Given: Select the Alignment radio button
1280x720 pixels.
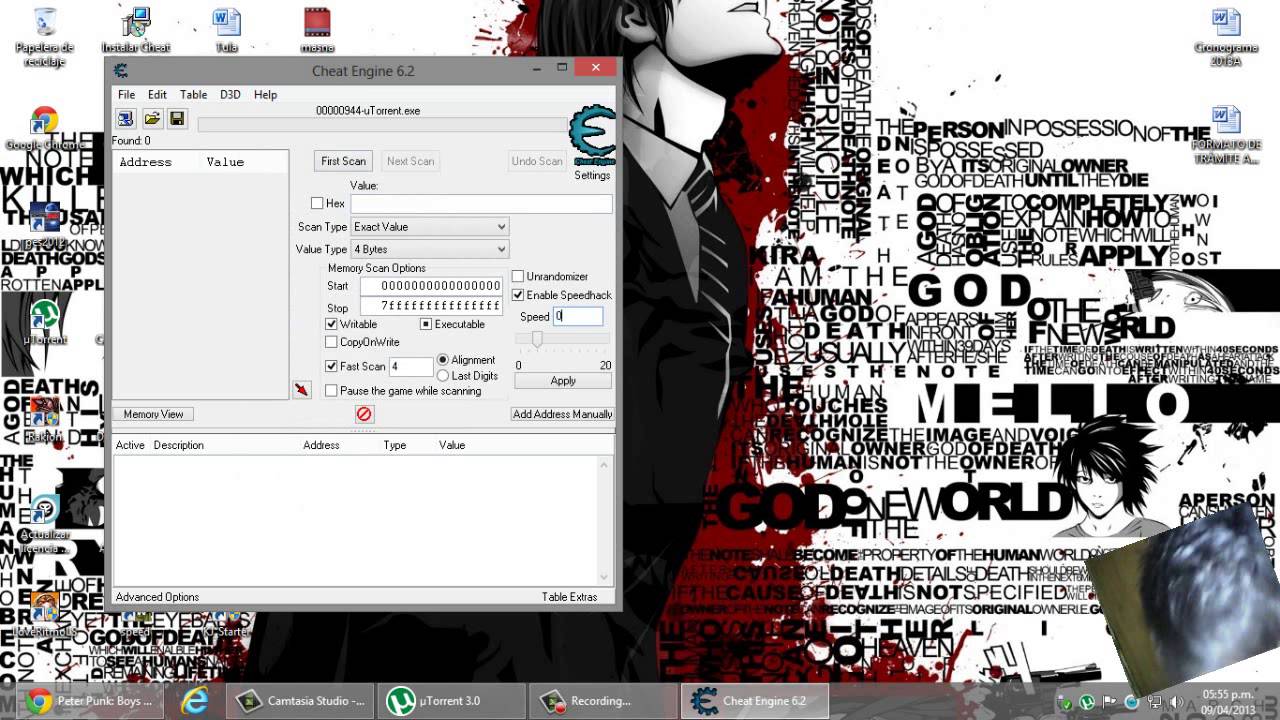Looking at the screenshot, I should click(x=443, y=360).
